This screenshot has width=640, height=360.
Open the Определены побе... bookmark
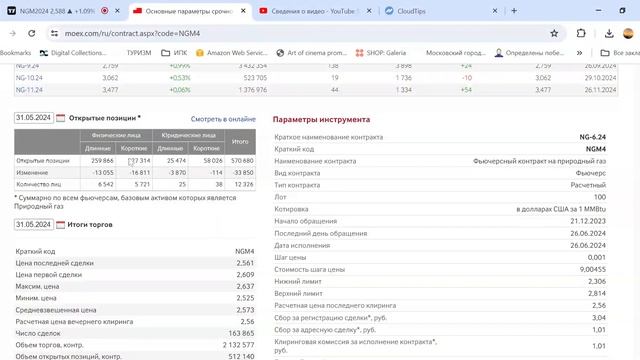point(529,53)
